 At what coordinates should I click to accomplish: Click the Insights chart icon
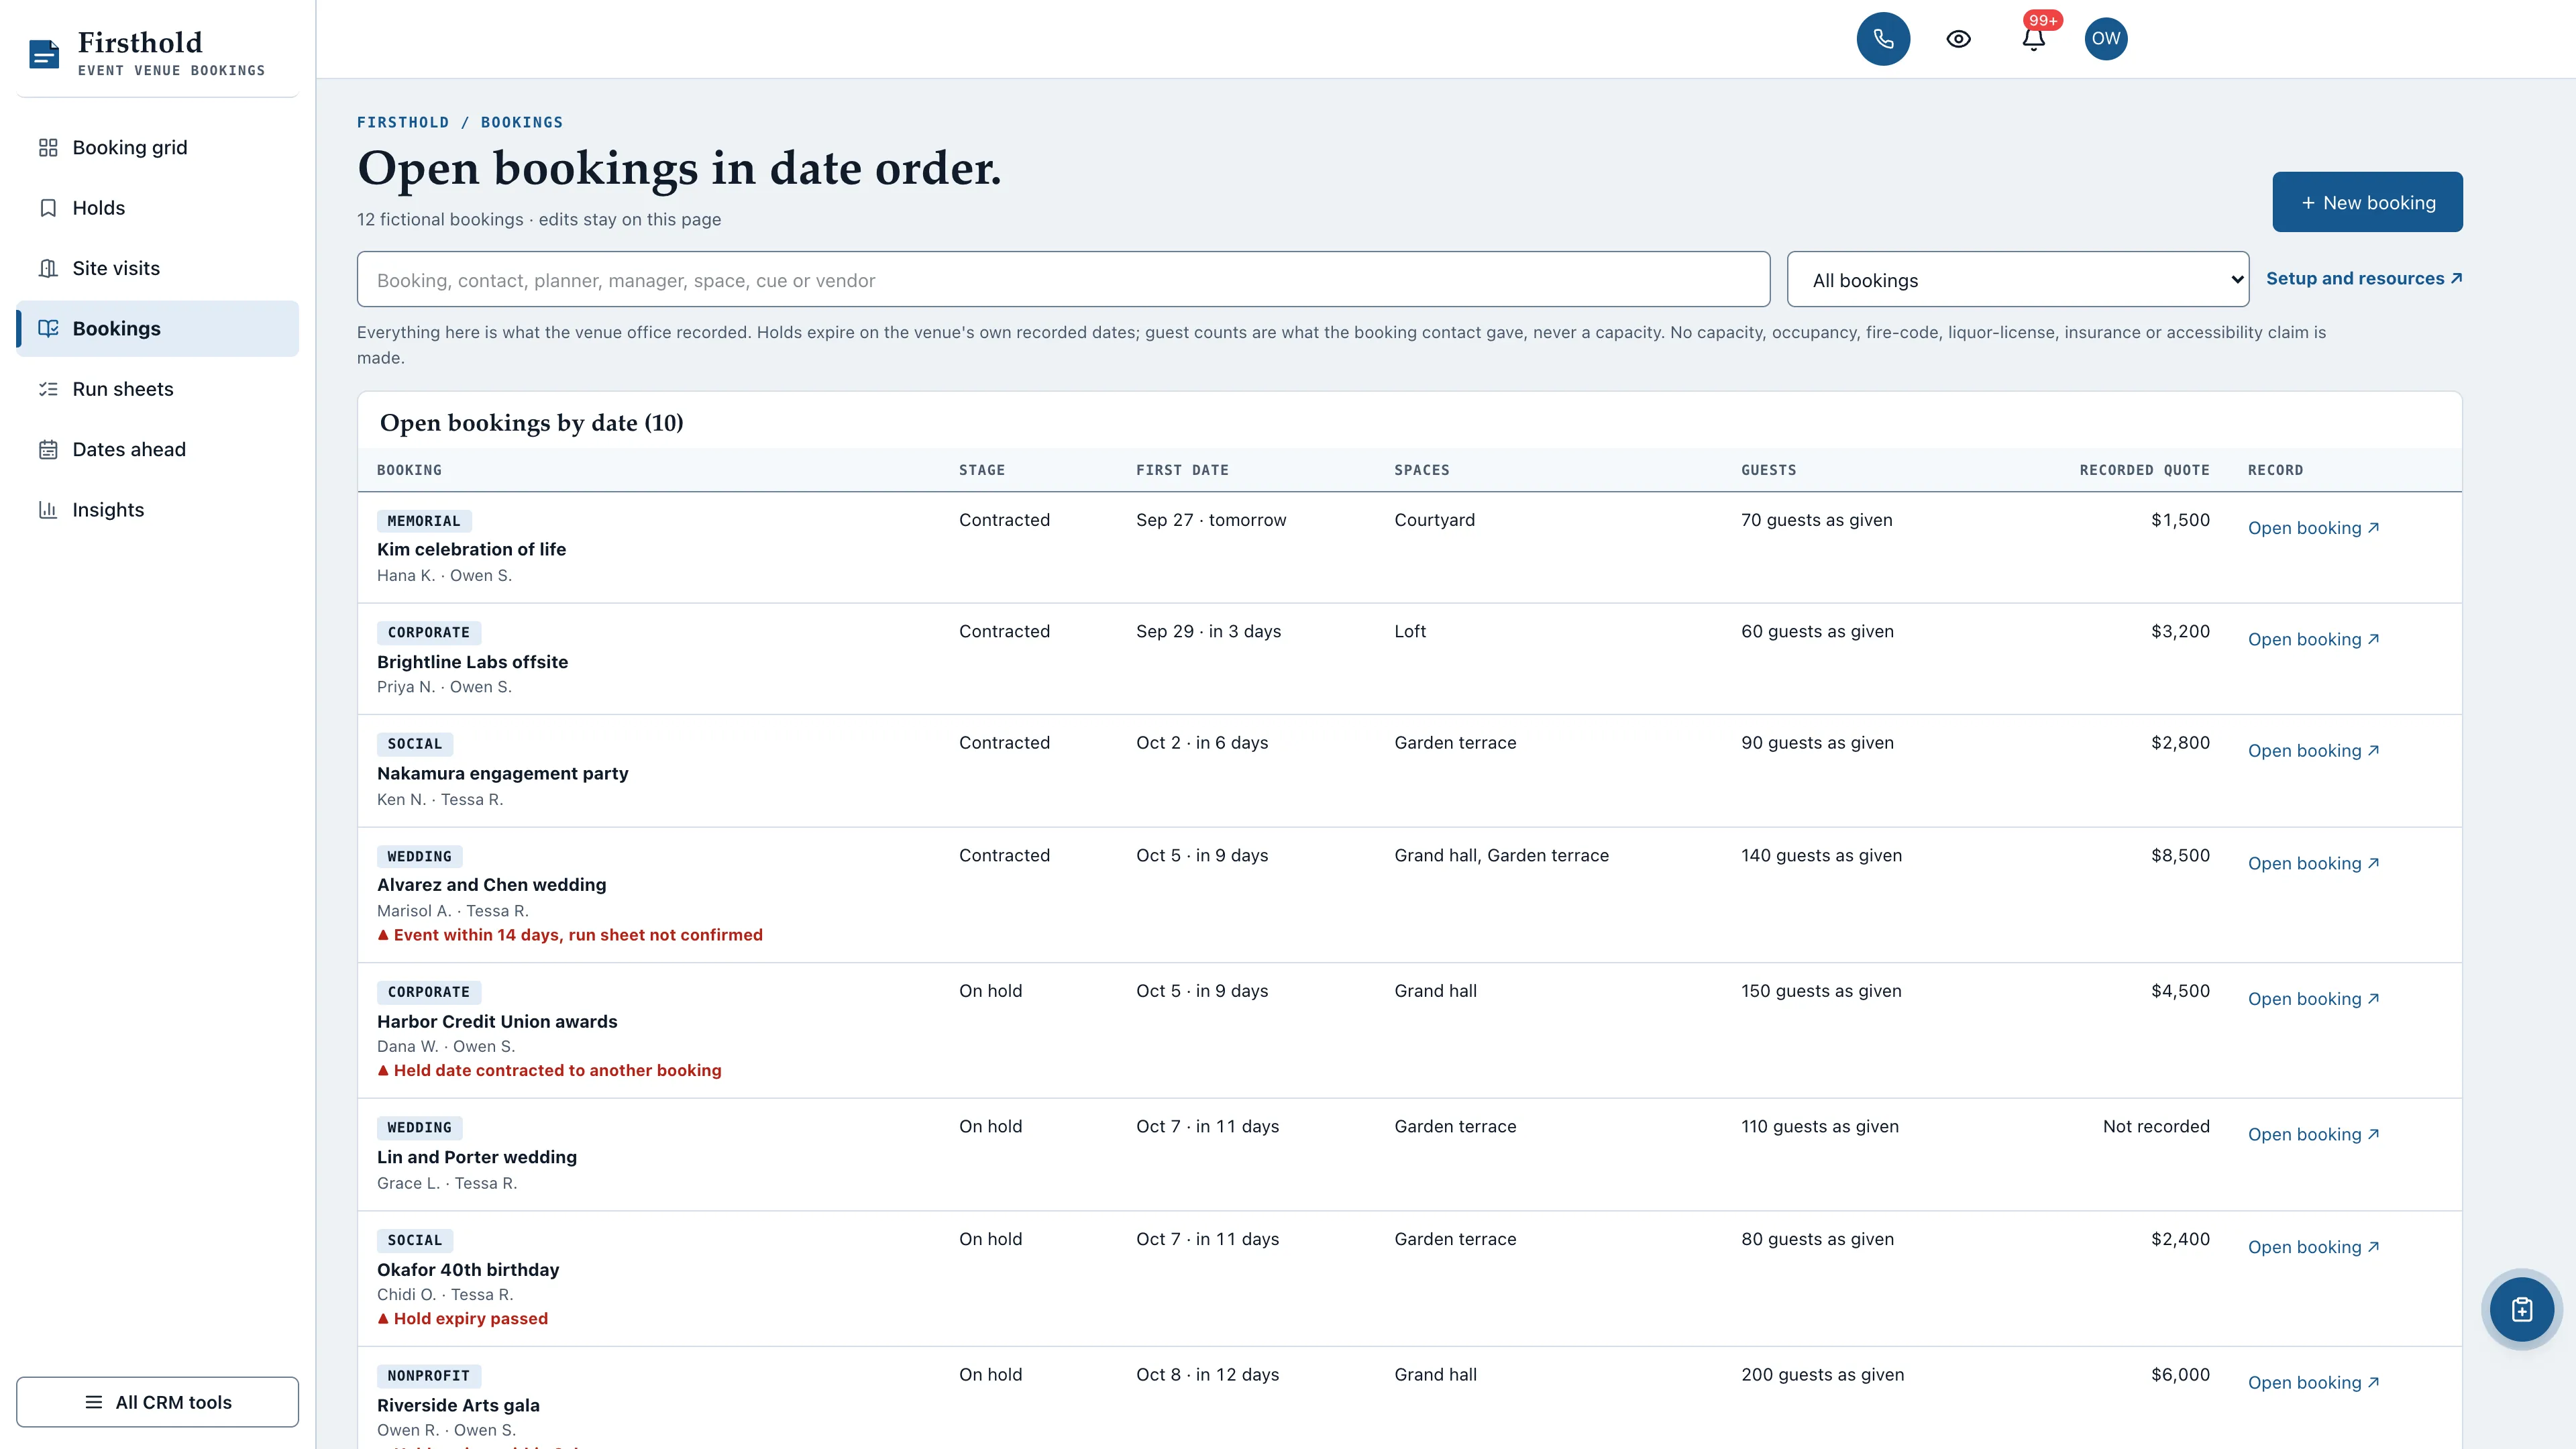pyautogui.click(x=48, y=510)
